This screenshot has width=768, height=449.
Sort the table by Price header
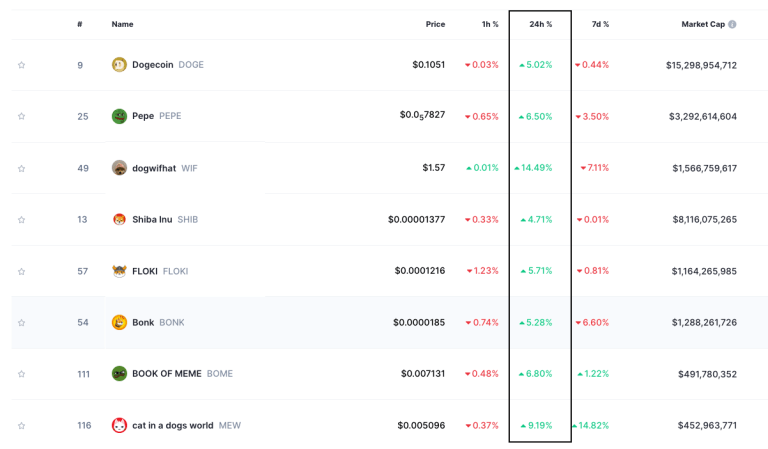[434, 24]
